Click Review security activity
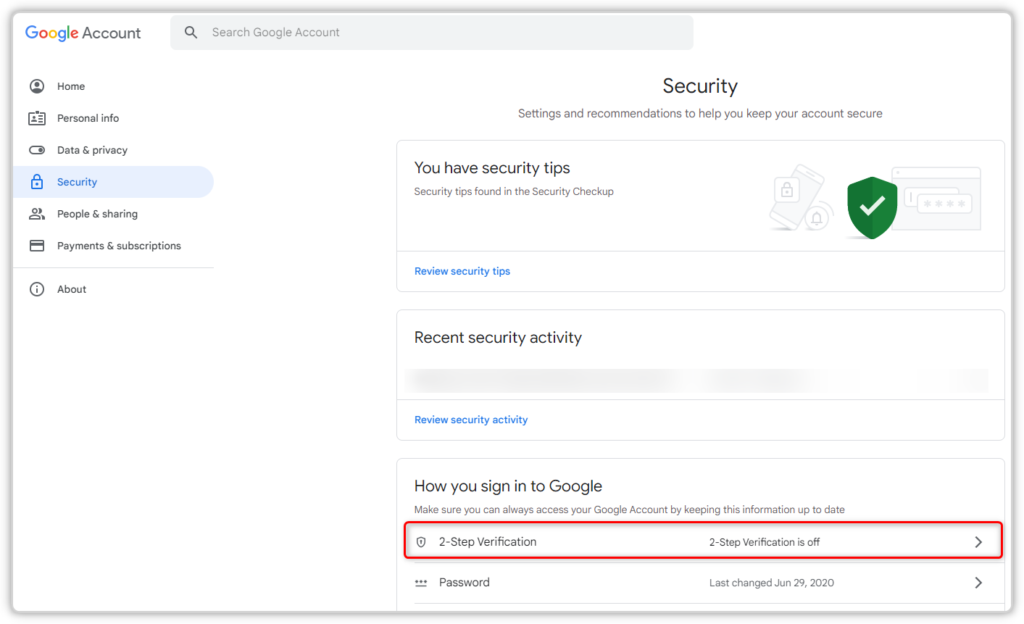1024x624 pixels. tap(471, 419)
